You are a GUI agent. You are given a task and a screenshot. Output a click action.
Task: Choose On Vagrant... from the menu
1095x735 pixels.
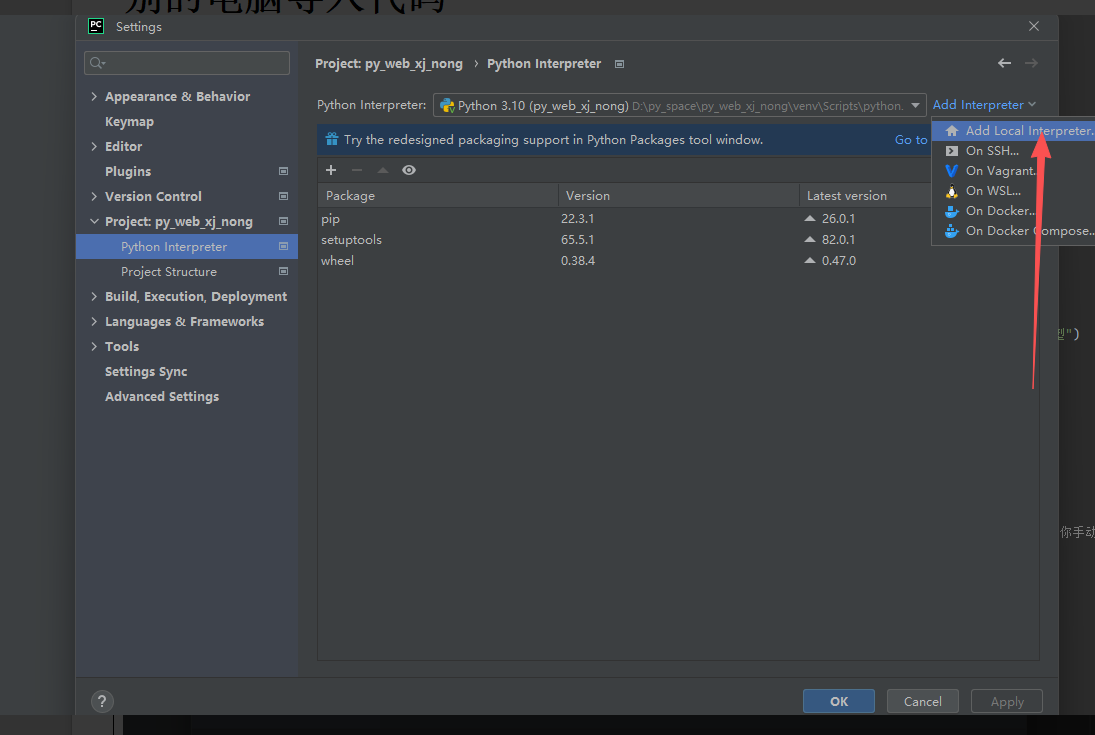(1013, 170)
